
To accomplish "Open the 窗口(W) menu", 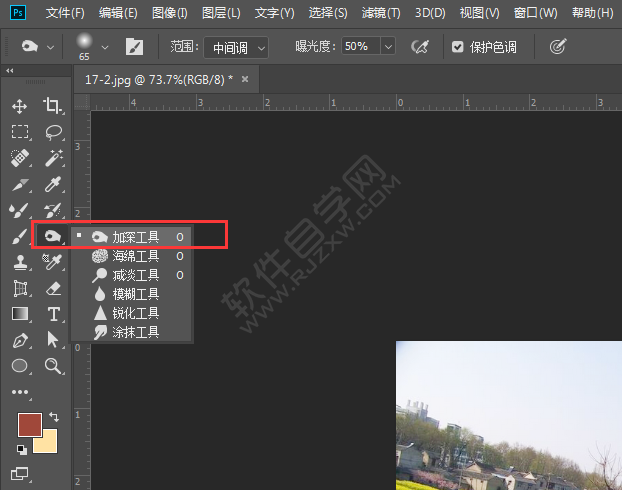I will coord(535,13).
